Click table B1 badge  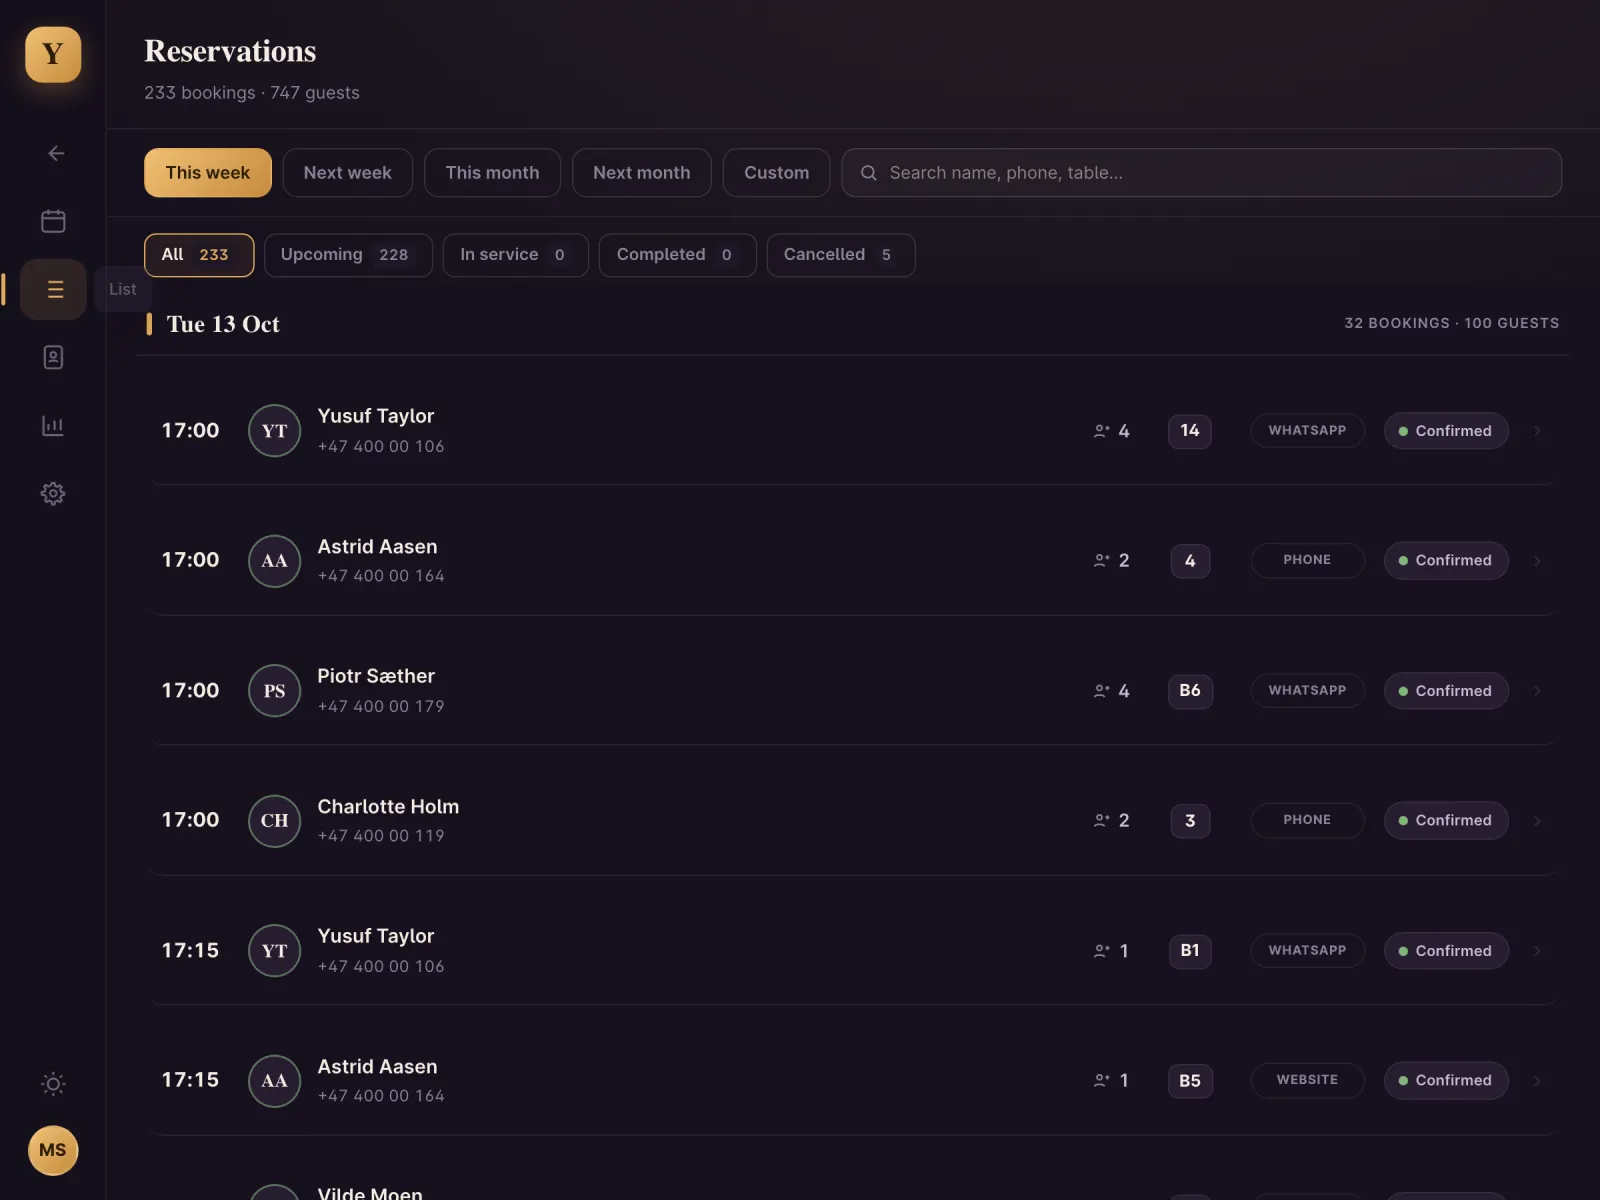[1190, 951]
